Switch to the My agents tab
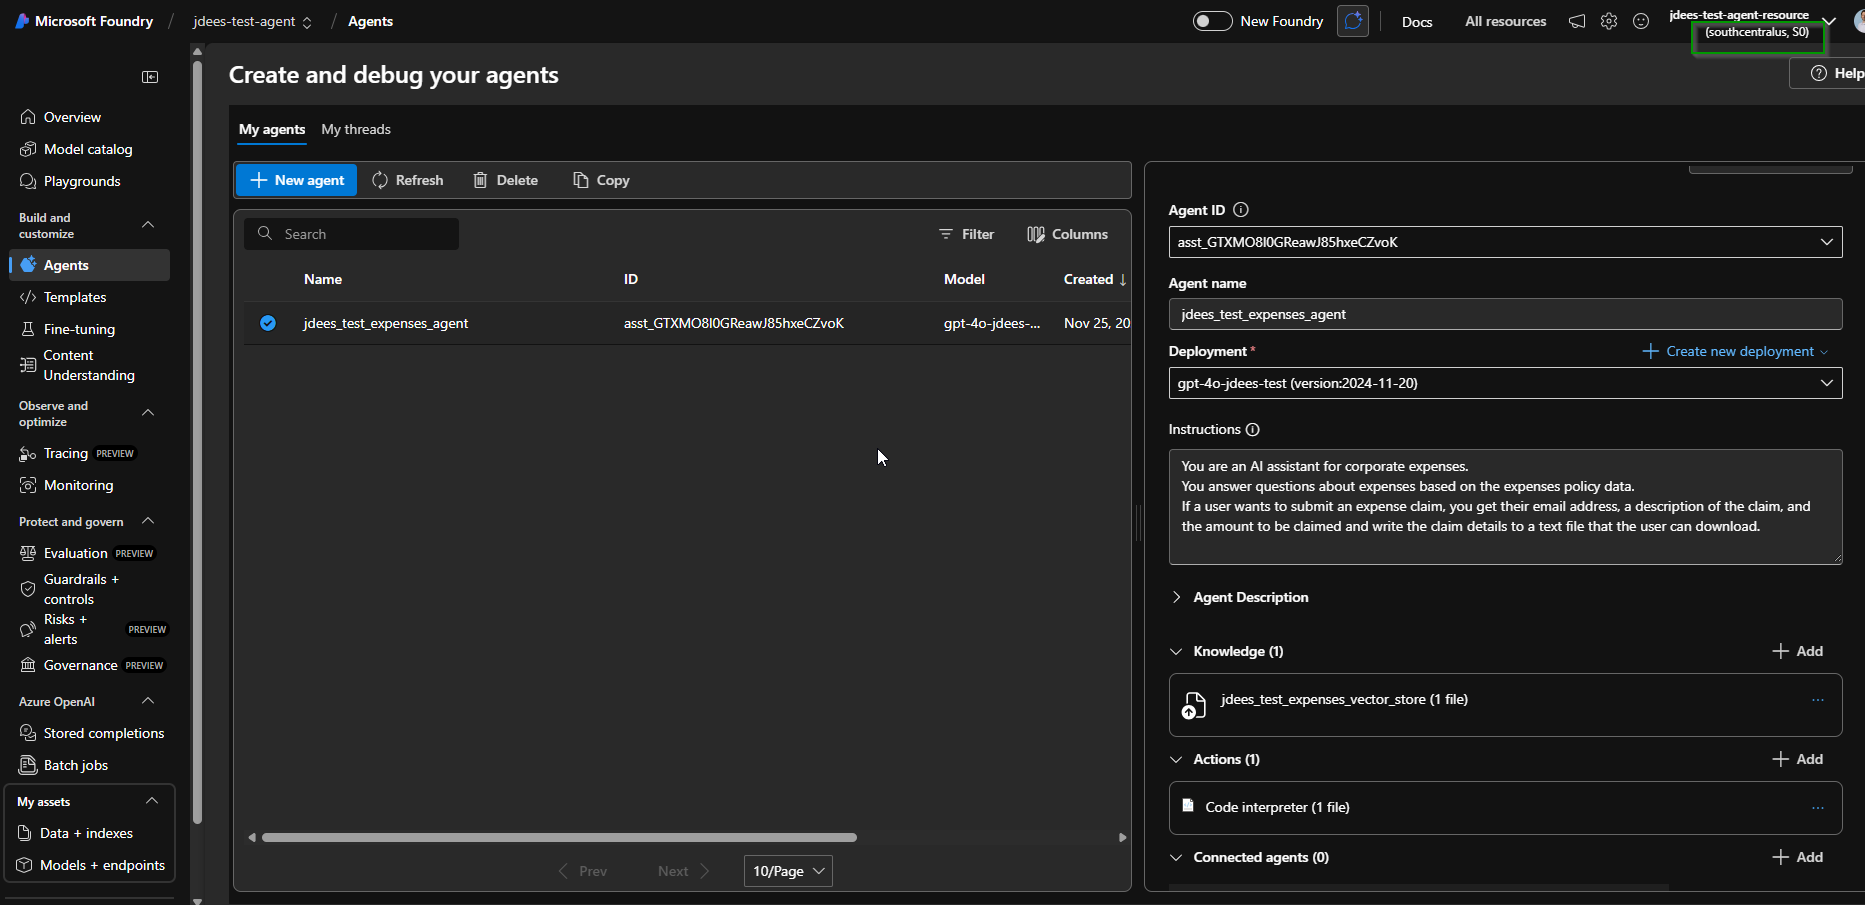Image resolution: width=1865 pixels, height=905 pixels. (x=272, y=130)
